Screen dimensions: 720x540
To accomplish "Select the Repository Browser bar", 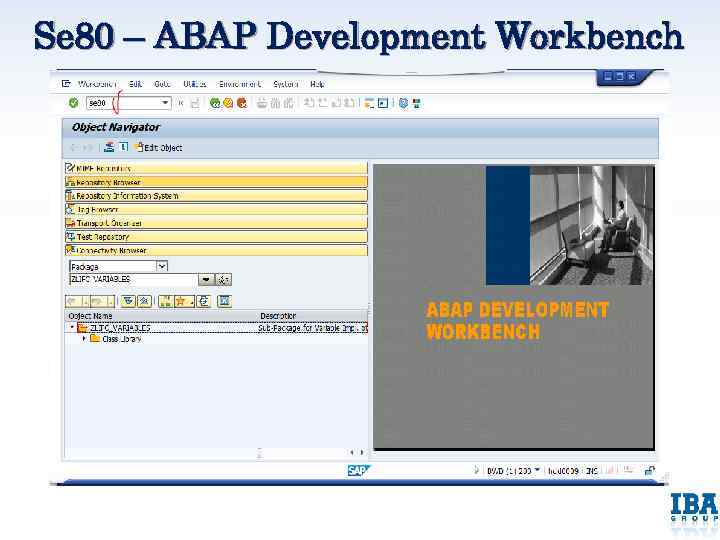I will [216, 182].
